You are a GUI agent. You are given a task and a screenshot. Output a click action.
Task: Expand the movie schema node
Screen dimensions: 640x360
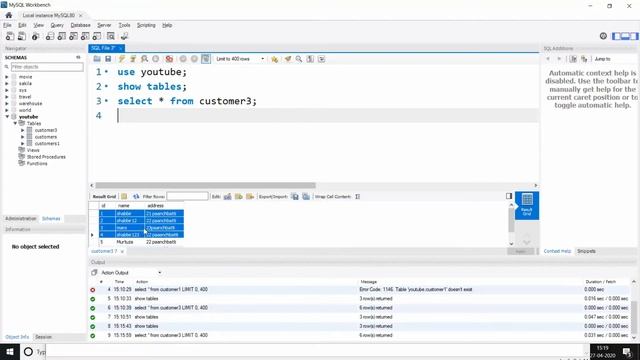point(7,77)
